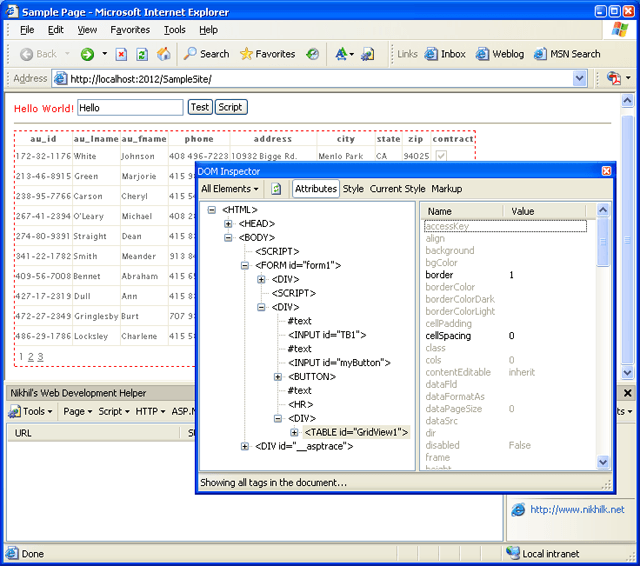Click the History icon in toolbar
This screenshot has height=566, width=640.
[x=313, y=54]
